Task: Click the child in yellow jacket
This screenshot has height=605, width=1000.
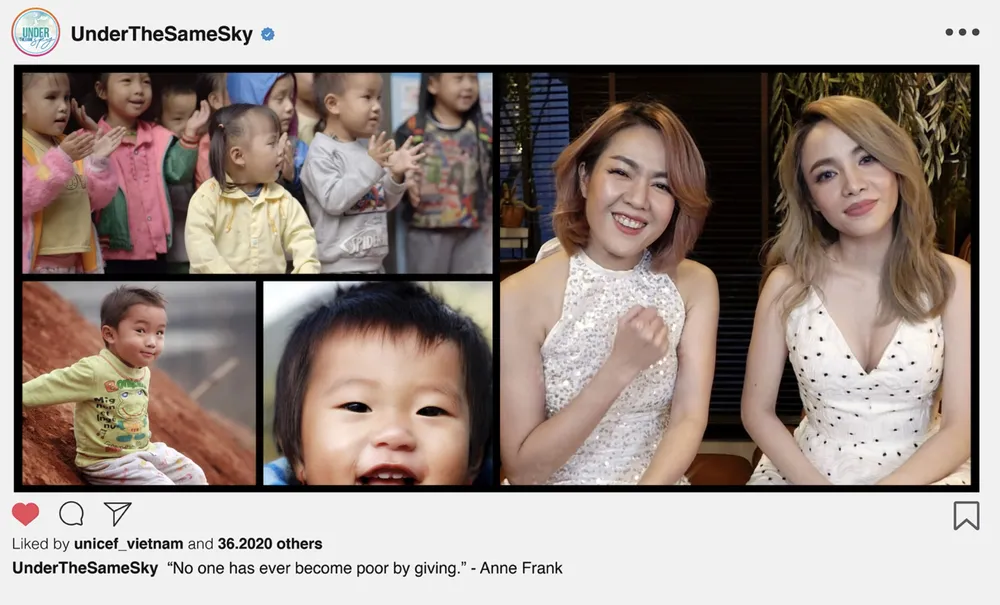Action: pos(251,191)
